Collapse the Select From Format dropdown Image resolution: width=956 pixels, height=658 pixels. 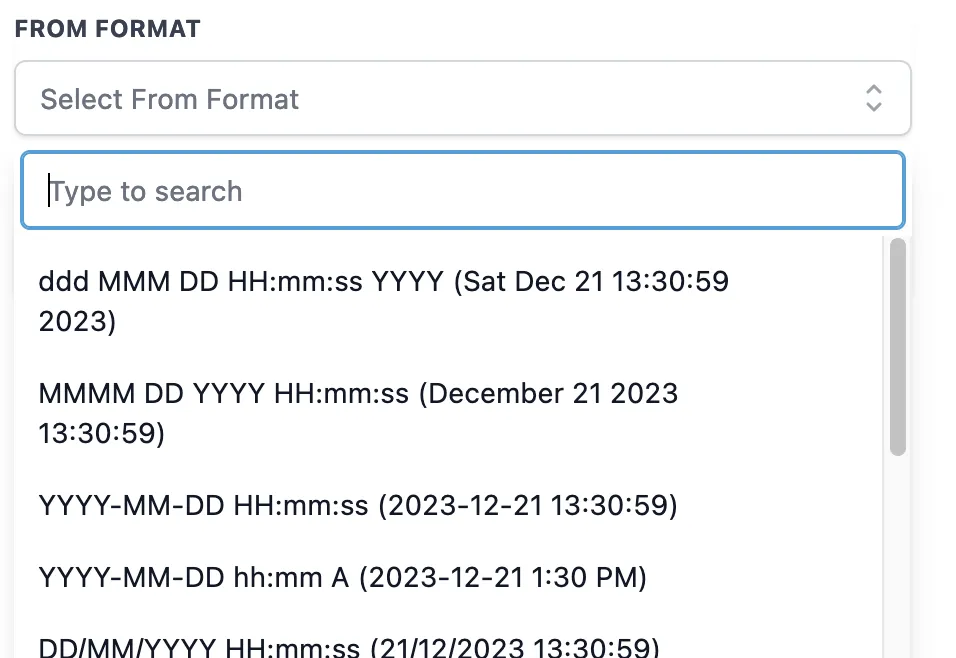coord(462,98)
